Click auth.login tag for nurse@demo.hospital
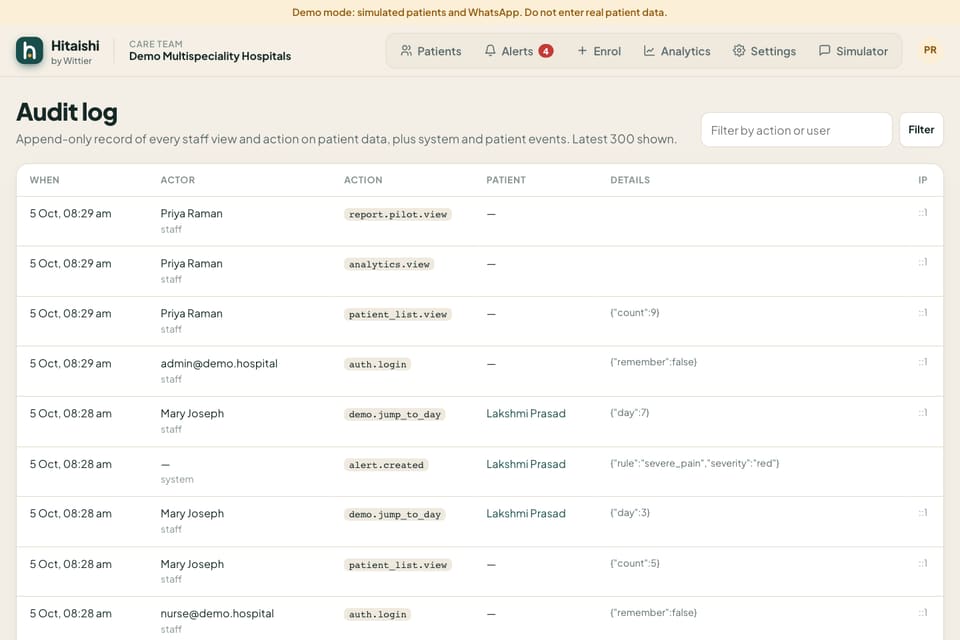The height and width of the screenshot is (640, 960). click(378, 614)
